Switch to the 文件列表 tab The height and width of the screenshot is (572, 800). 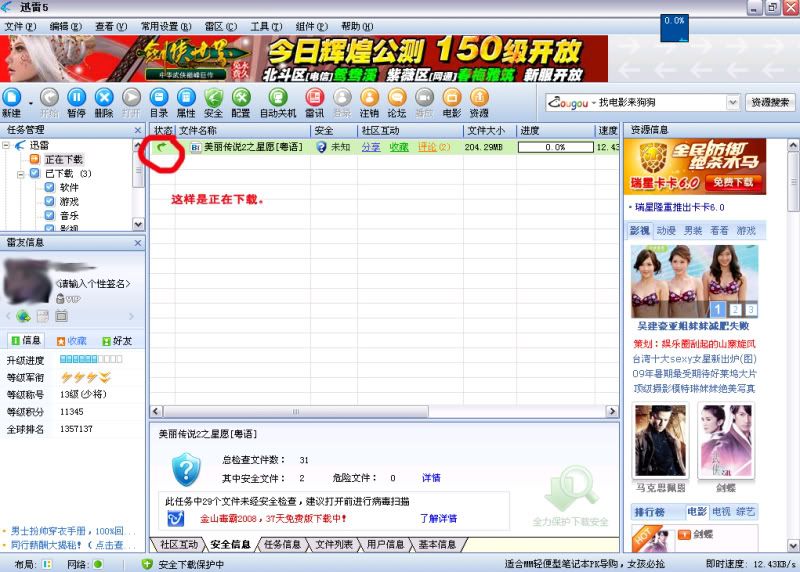click(334, 544)
